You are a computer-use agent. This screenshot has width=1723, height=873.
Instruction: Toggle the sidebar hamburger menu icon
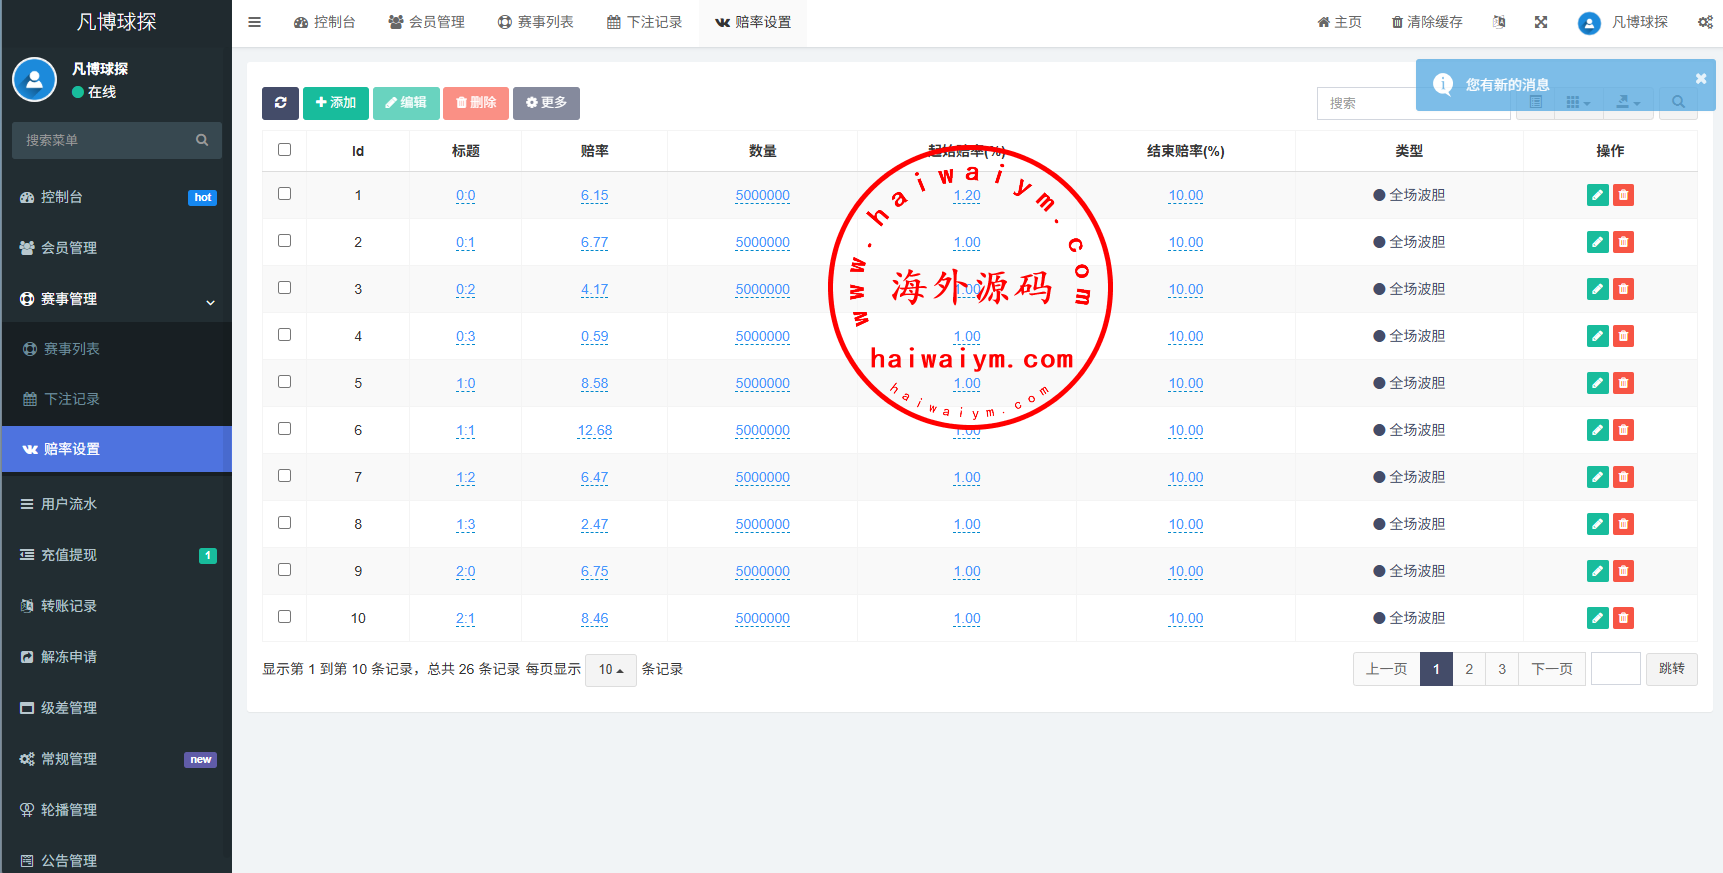point(255,22)
